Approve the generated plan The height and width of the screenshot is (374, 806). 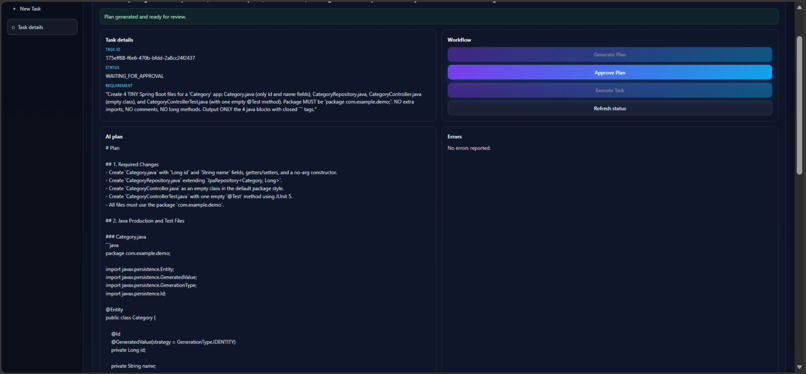[610, 72]
